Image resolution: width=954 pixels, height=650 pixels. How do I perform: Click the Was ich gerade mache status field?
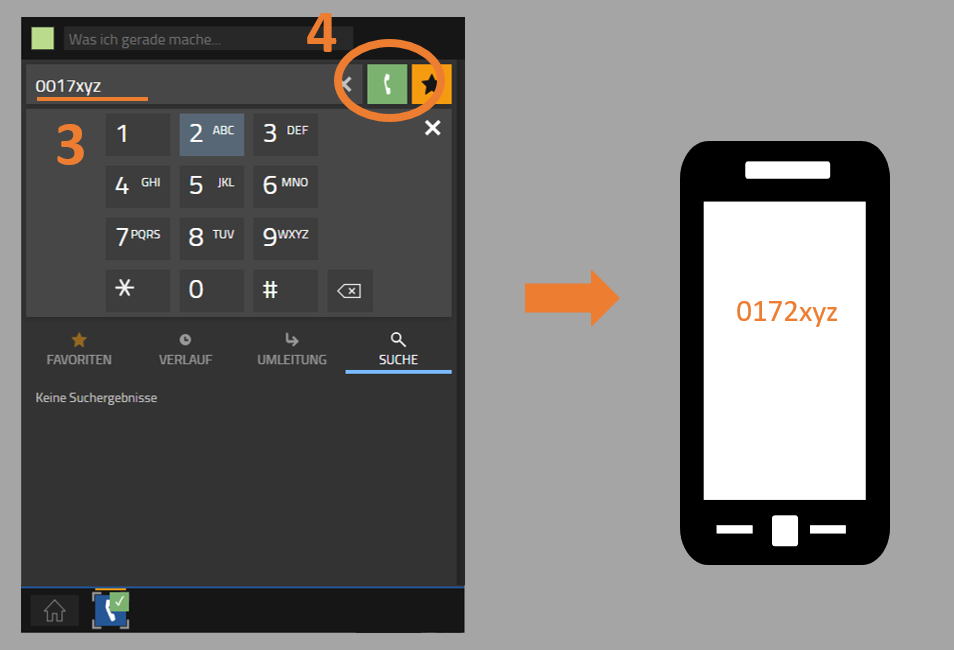click(x=200, y=39)
